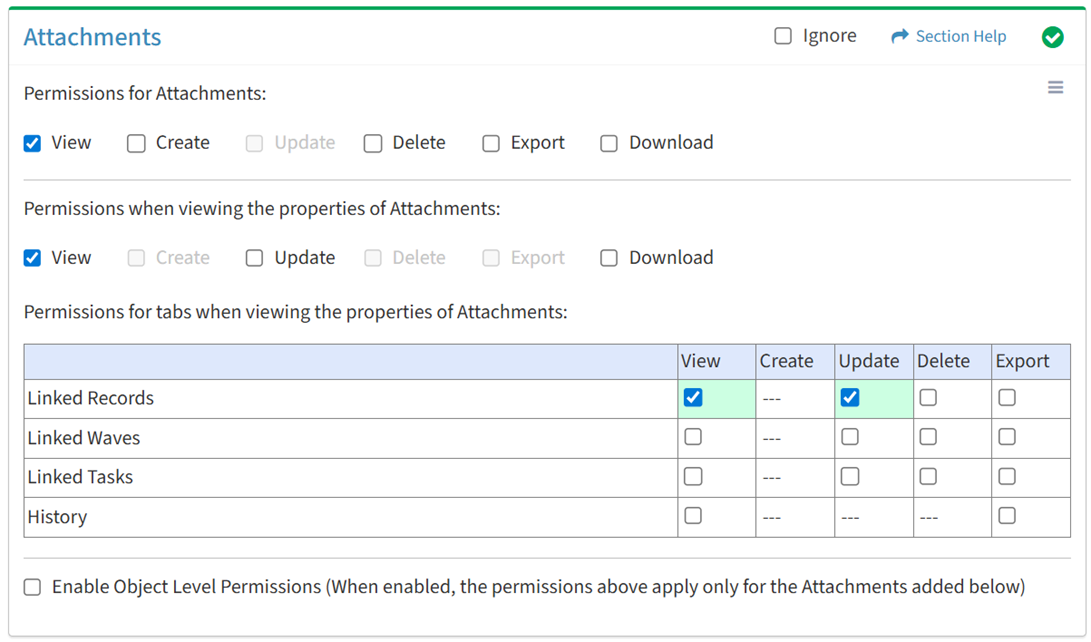The image size is (1091, 642).
Task: Click disabled Create checkbox in properties permissions
Action: (136, 258)
